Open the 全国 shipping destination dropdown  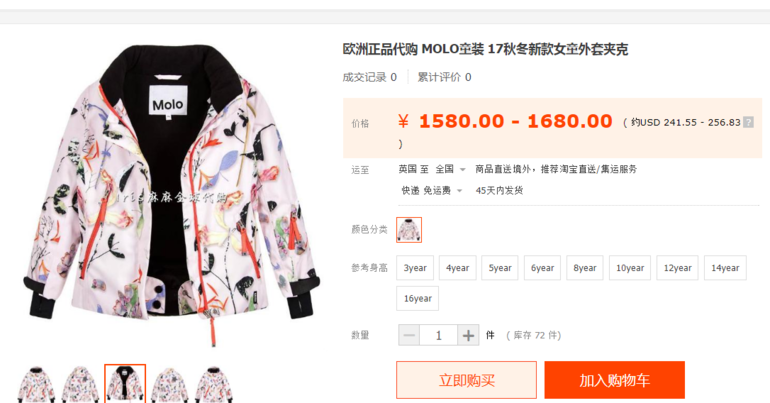[x=450, y=169]
